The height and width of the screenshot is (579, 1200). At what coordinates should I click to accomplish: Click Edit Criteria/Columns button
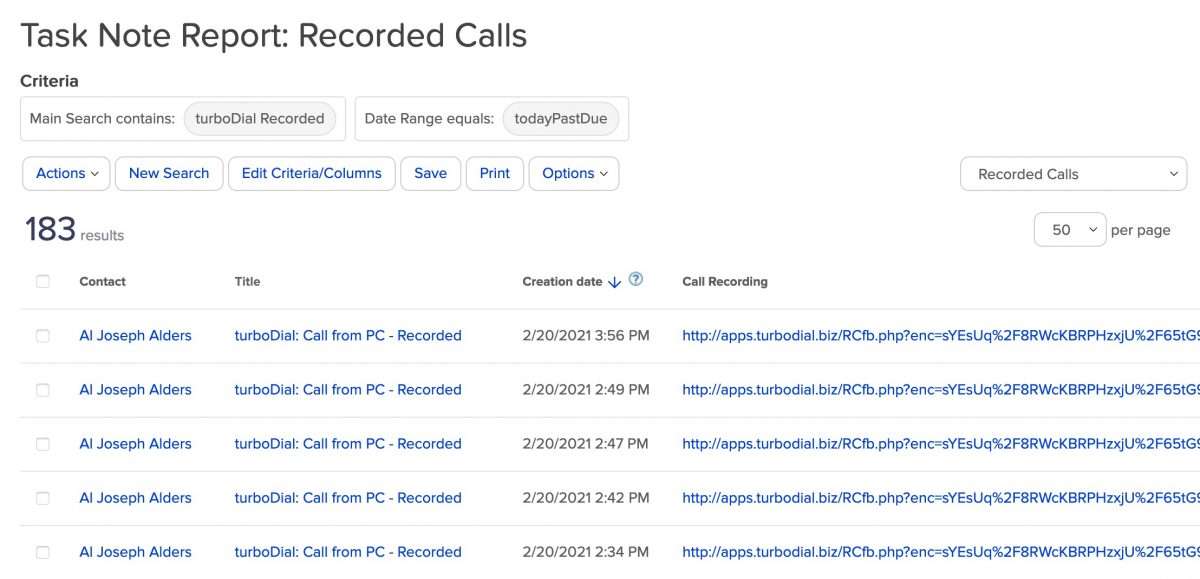point(312,173)
